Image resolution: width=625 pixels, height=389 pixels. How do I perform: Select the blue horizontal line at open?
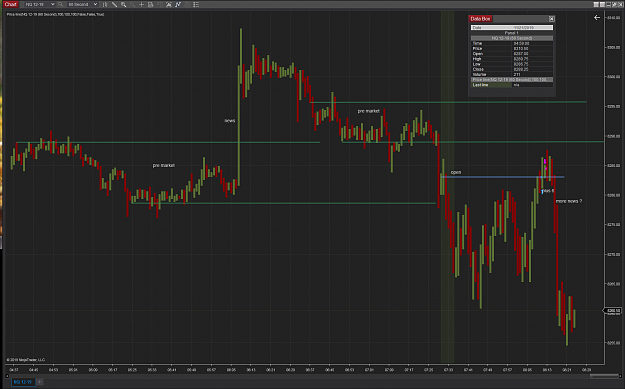coord(502,177)
